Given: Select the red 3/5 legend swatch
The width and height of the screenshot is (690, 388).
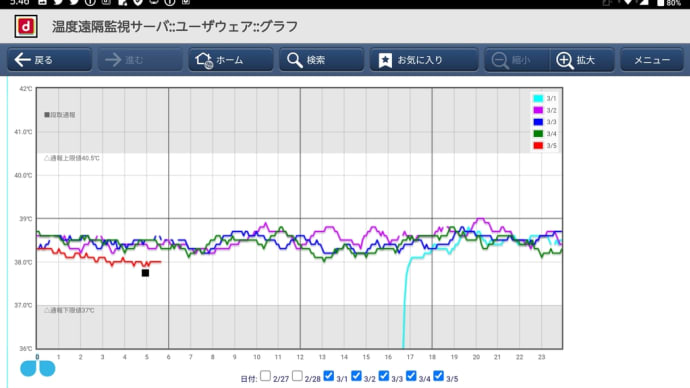Looking at the screenshot, I should point(538,145).
